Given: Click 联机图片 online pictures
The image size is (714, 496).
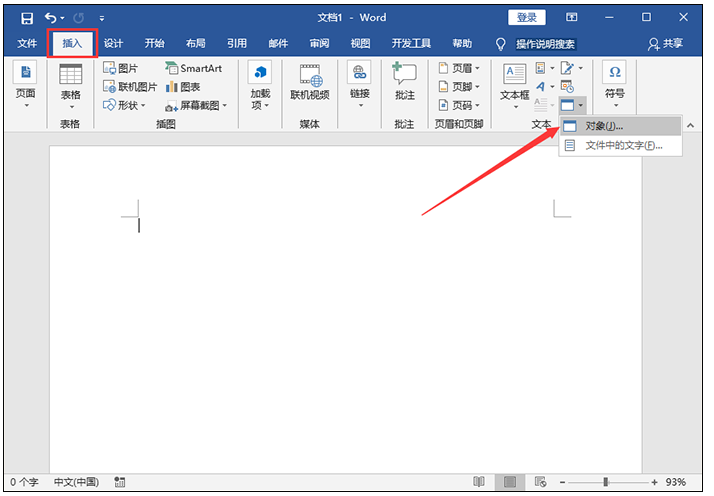Looking at the screenshot, I should [x=130, y=87].
